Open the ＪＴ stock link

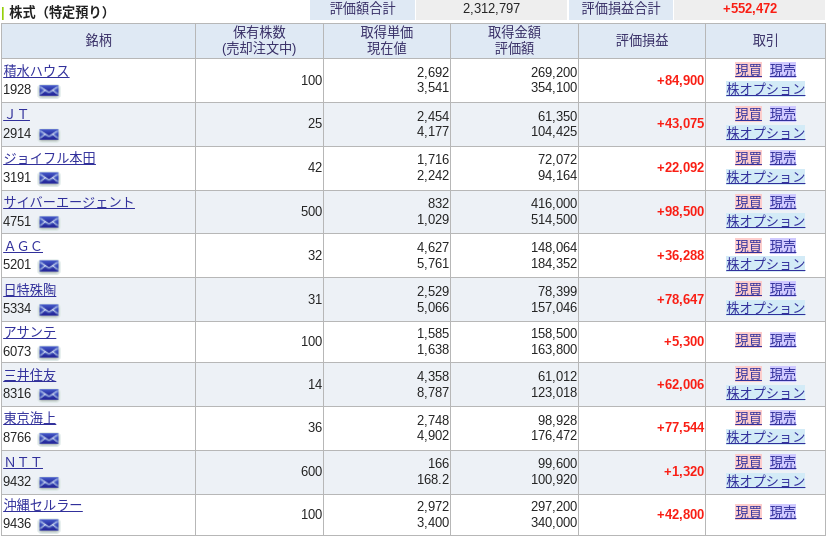[x=16, y=114]
